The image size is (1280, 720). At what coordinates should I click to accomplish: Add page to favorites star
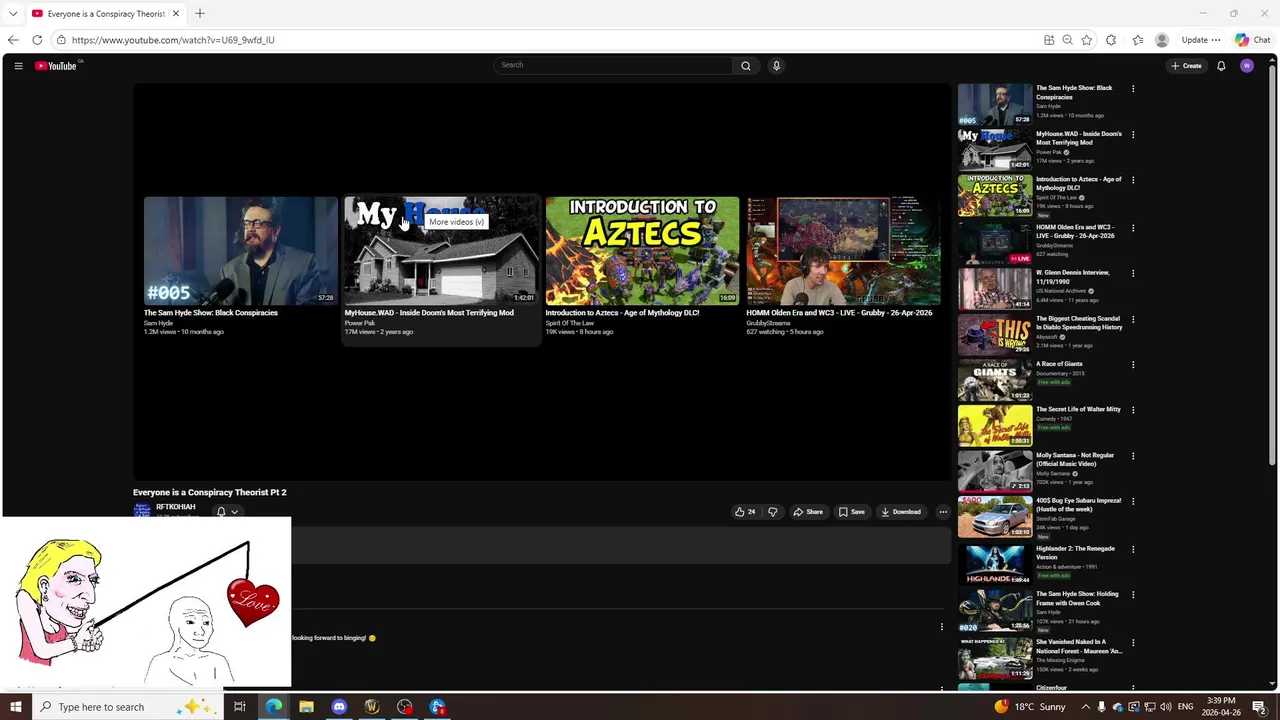[1086, 40]
